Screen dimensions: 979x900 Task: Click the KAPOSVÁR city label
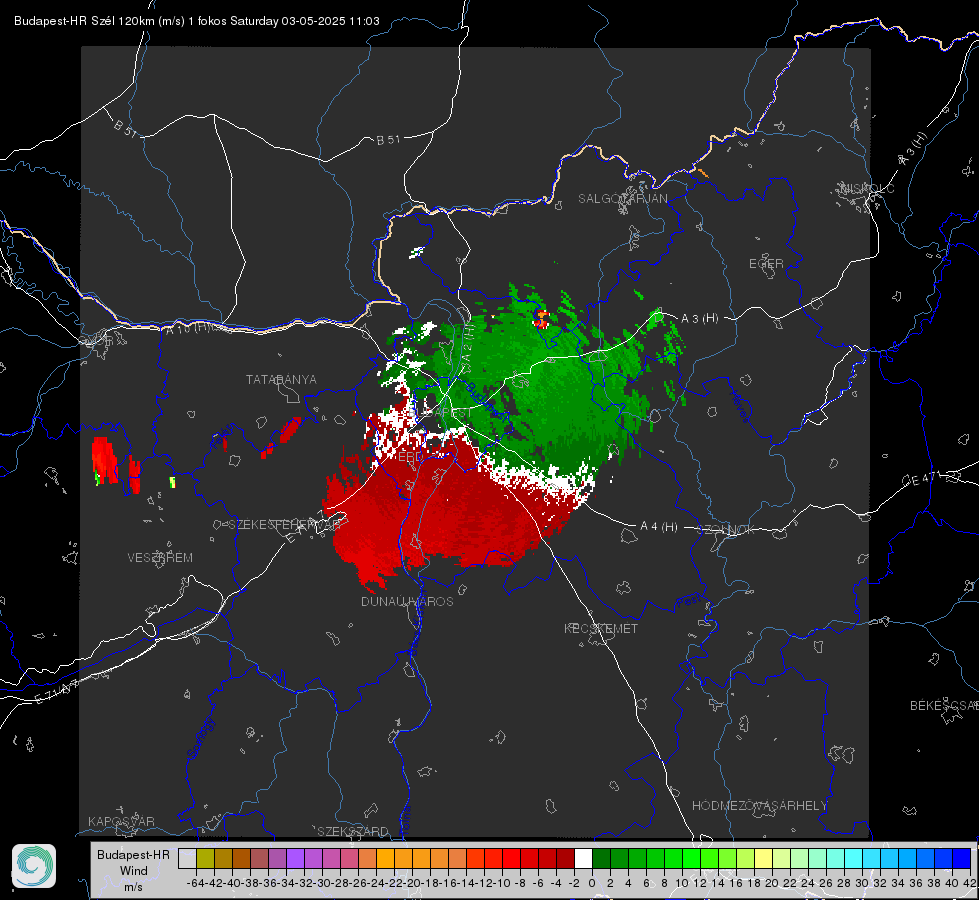(x=121, y=821)
